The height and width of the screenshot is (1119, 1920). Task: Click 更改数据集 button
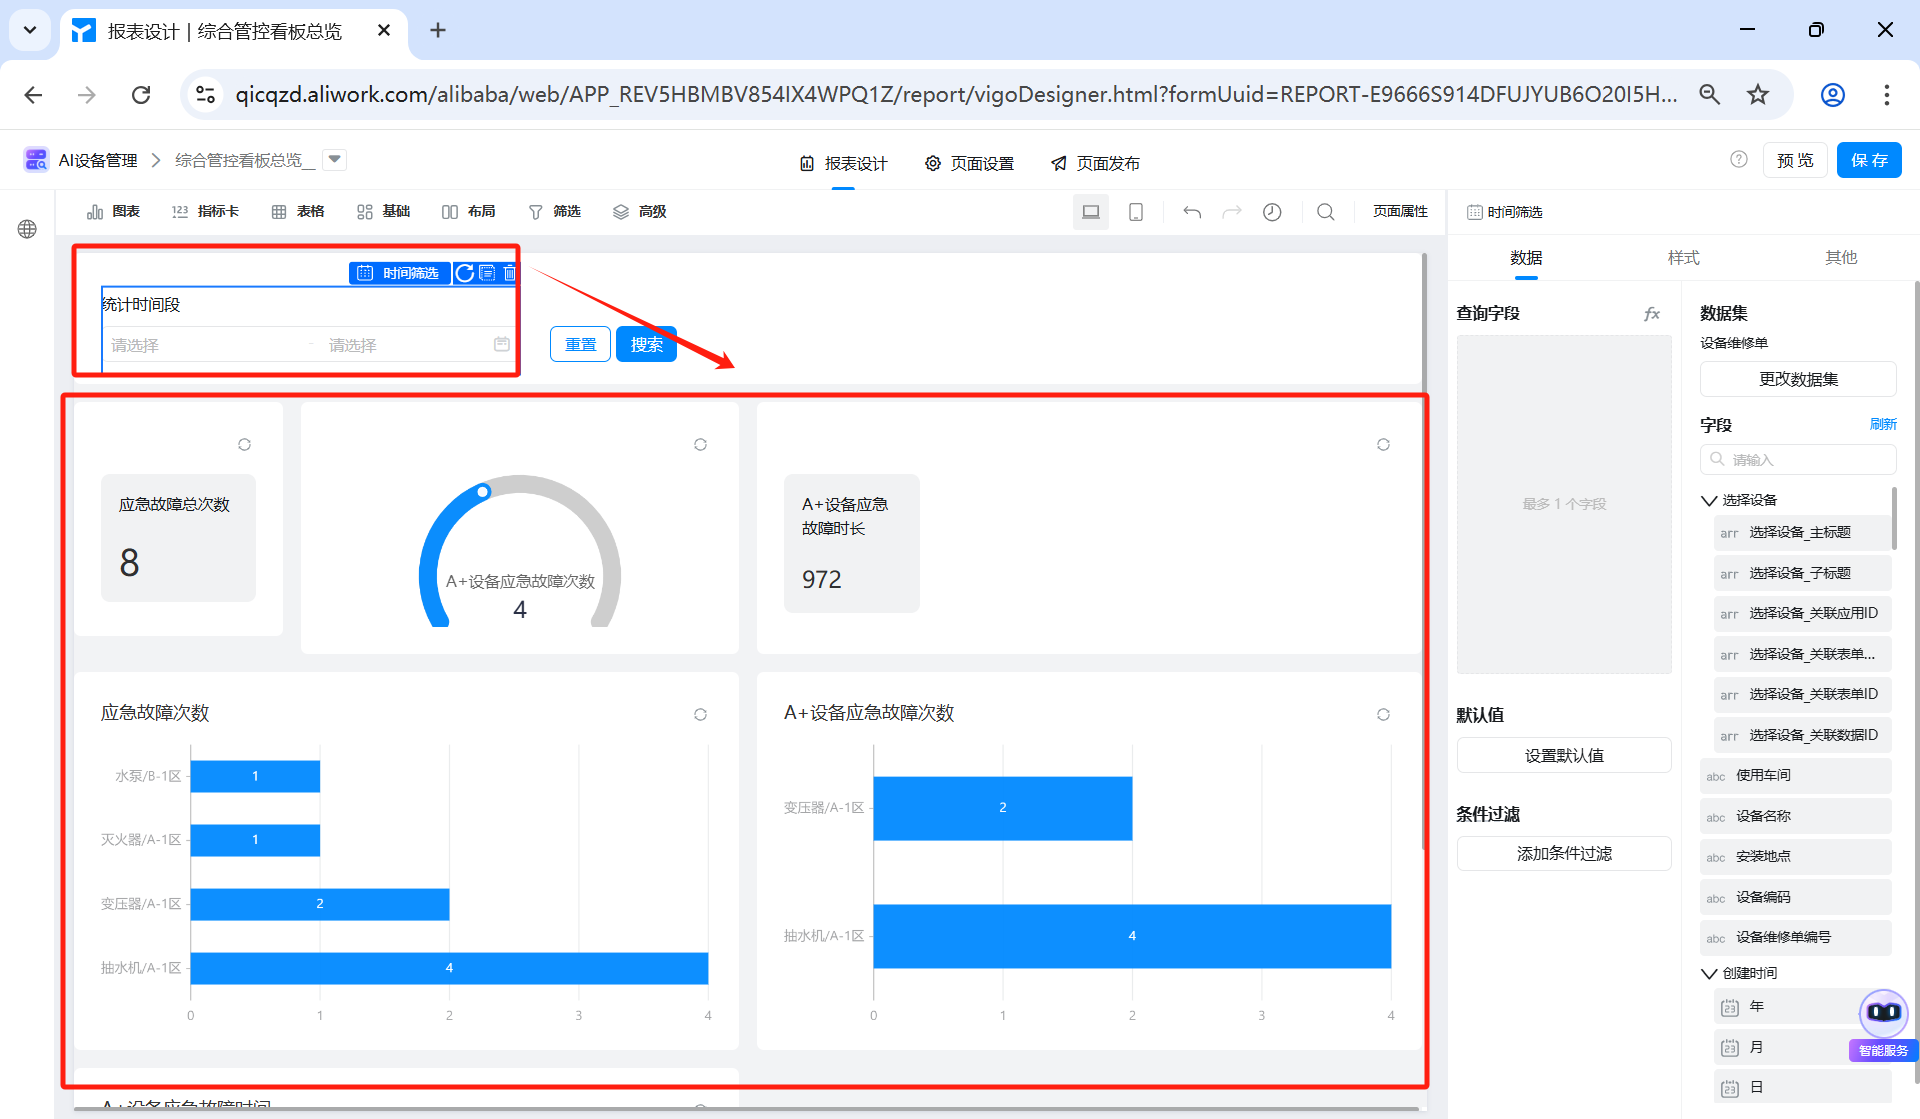click(x=1797, y=379)
